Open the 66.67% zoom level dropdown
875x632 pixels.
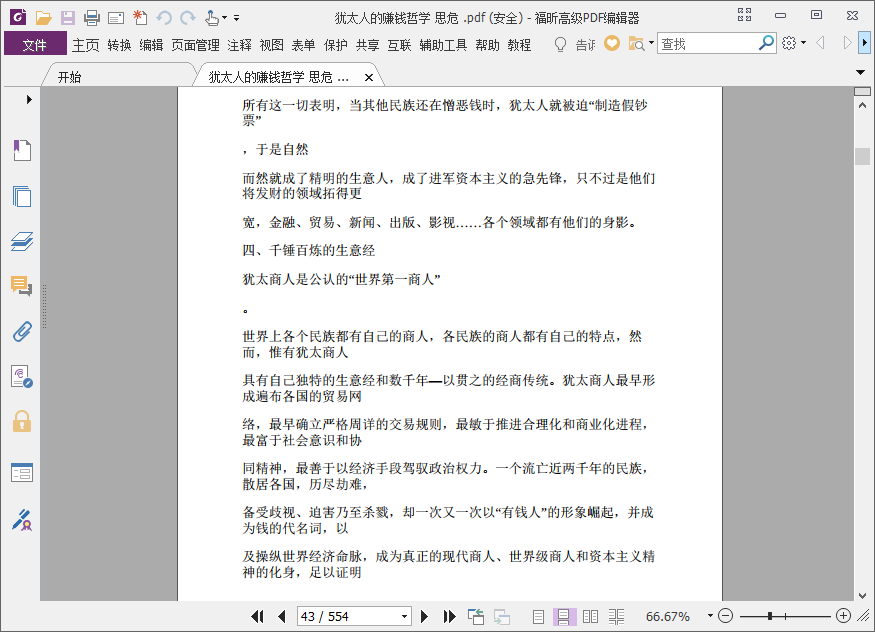[710, 616]
